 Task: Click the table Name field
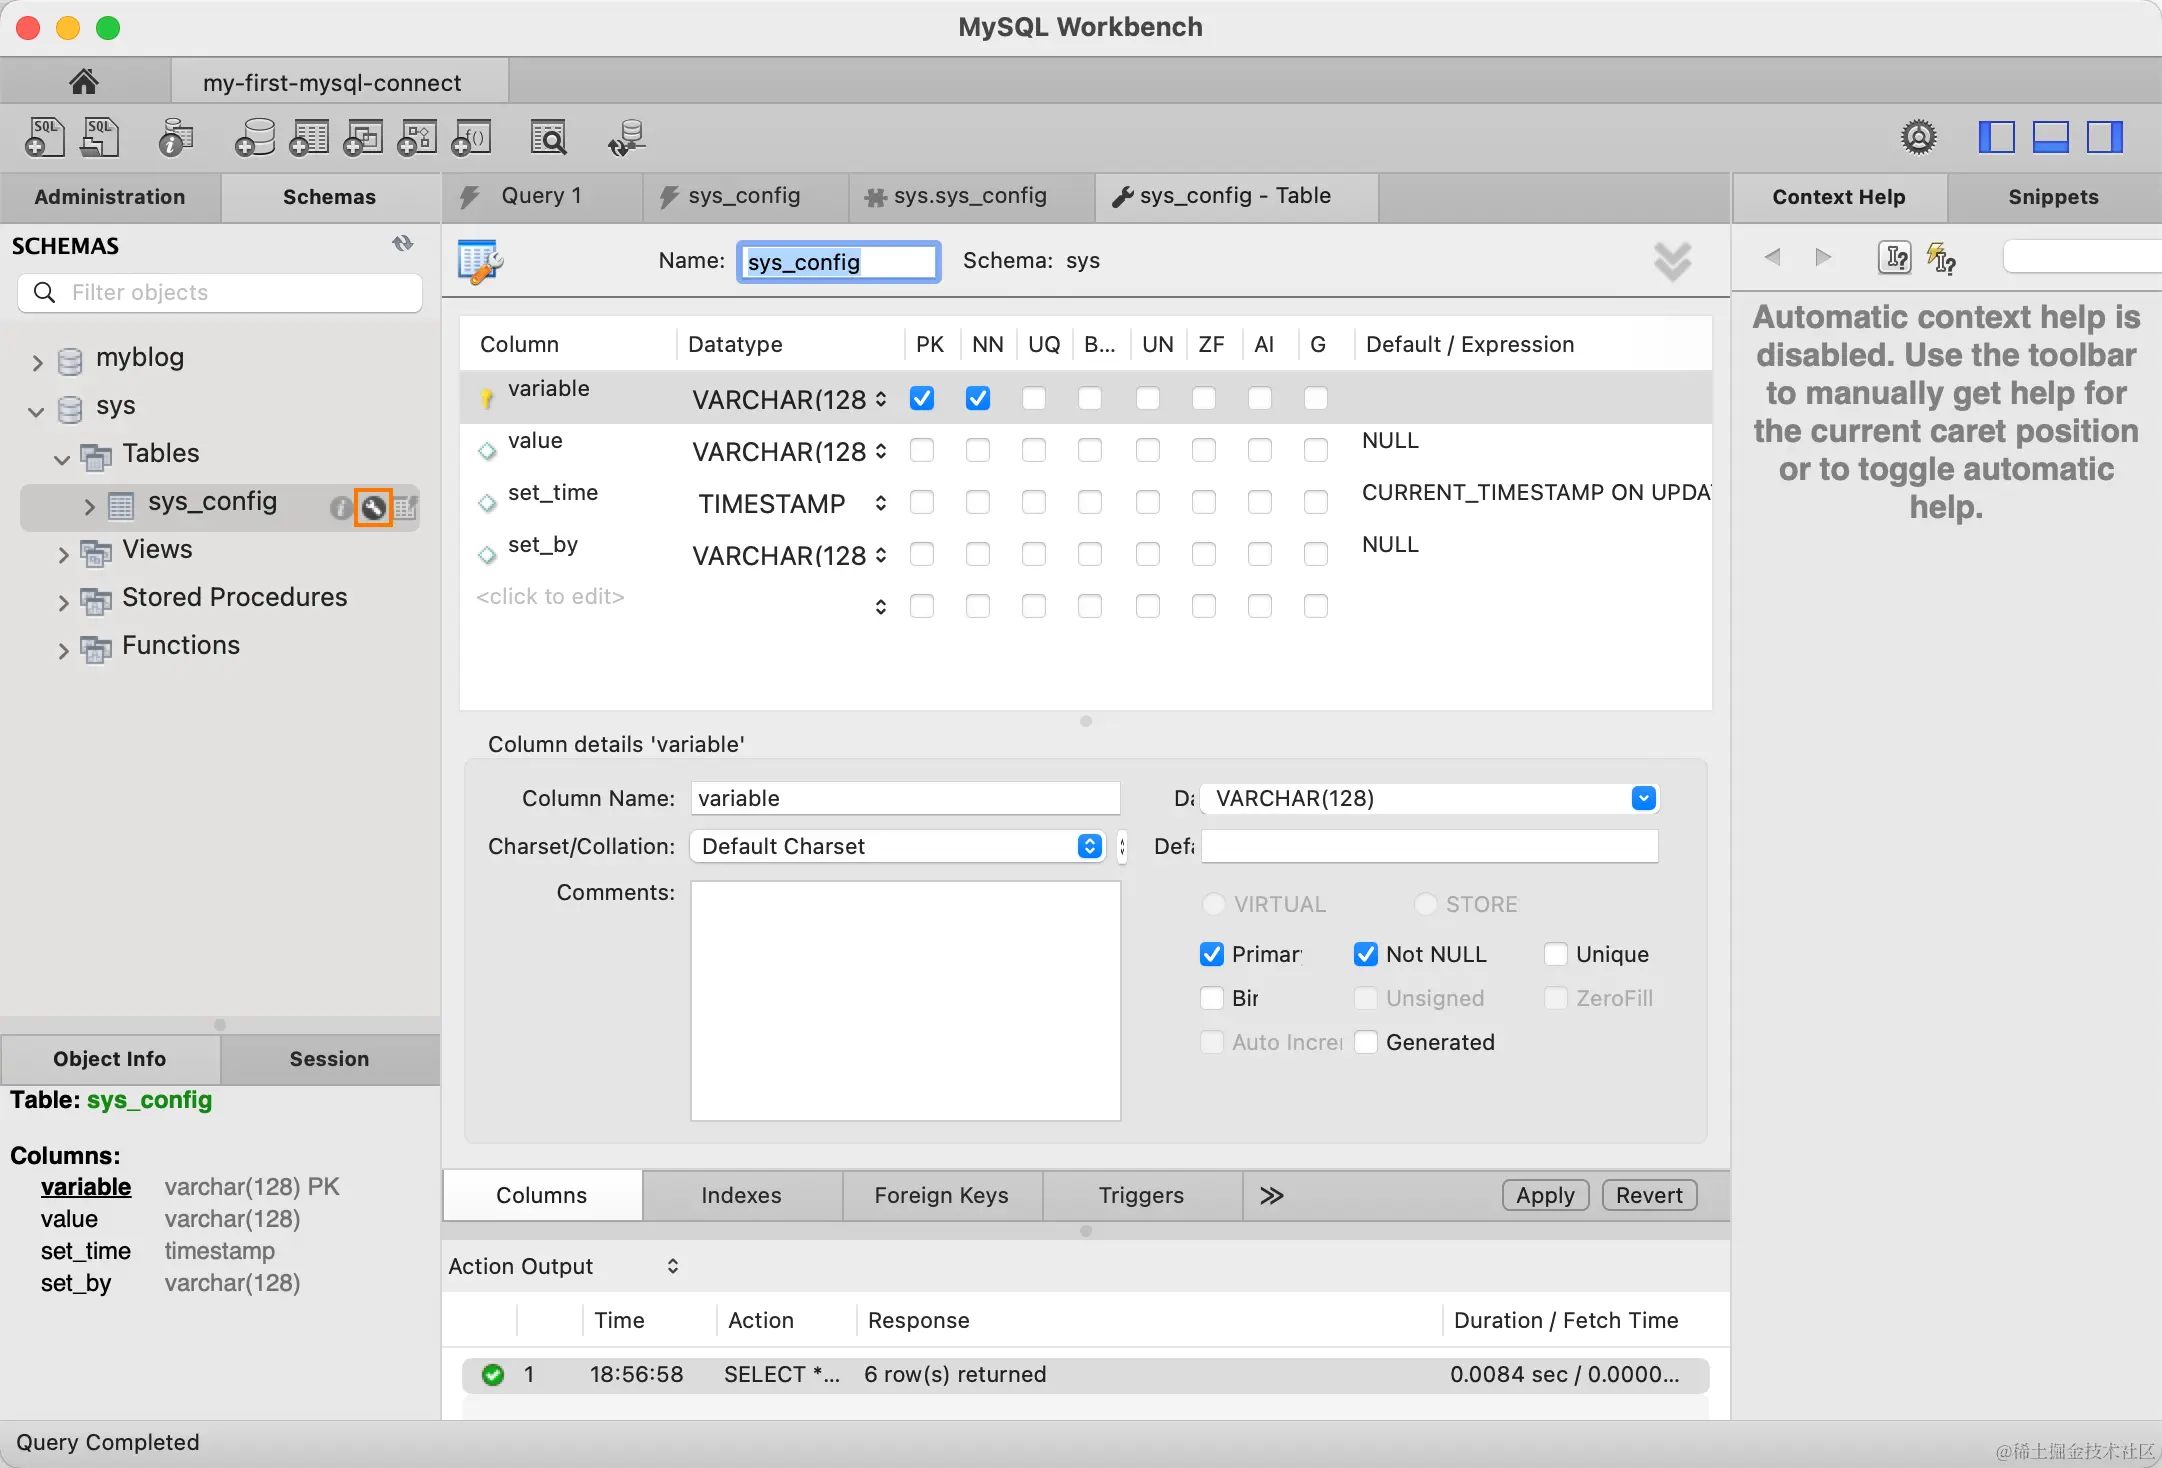[x=839, y=262]
